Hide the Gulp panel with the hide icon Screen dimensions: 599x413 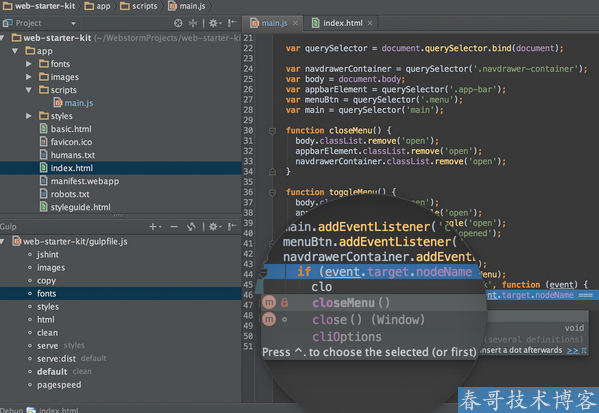point(232,227)
